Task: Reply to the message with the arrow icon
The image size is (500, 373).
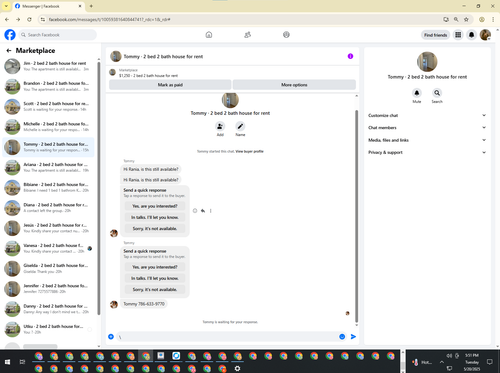Action: click(x=203, y=211)
